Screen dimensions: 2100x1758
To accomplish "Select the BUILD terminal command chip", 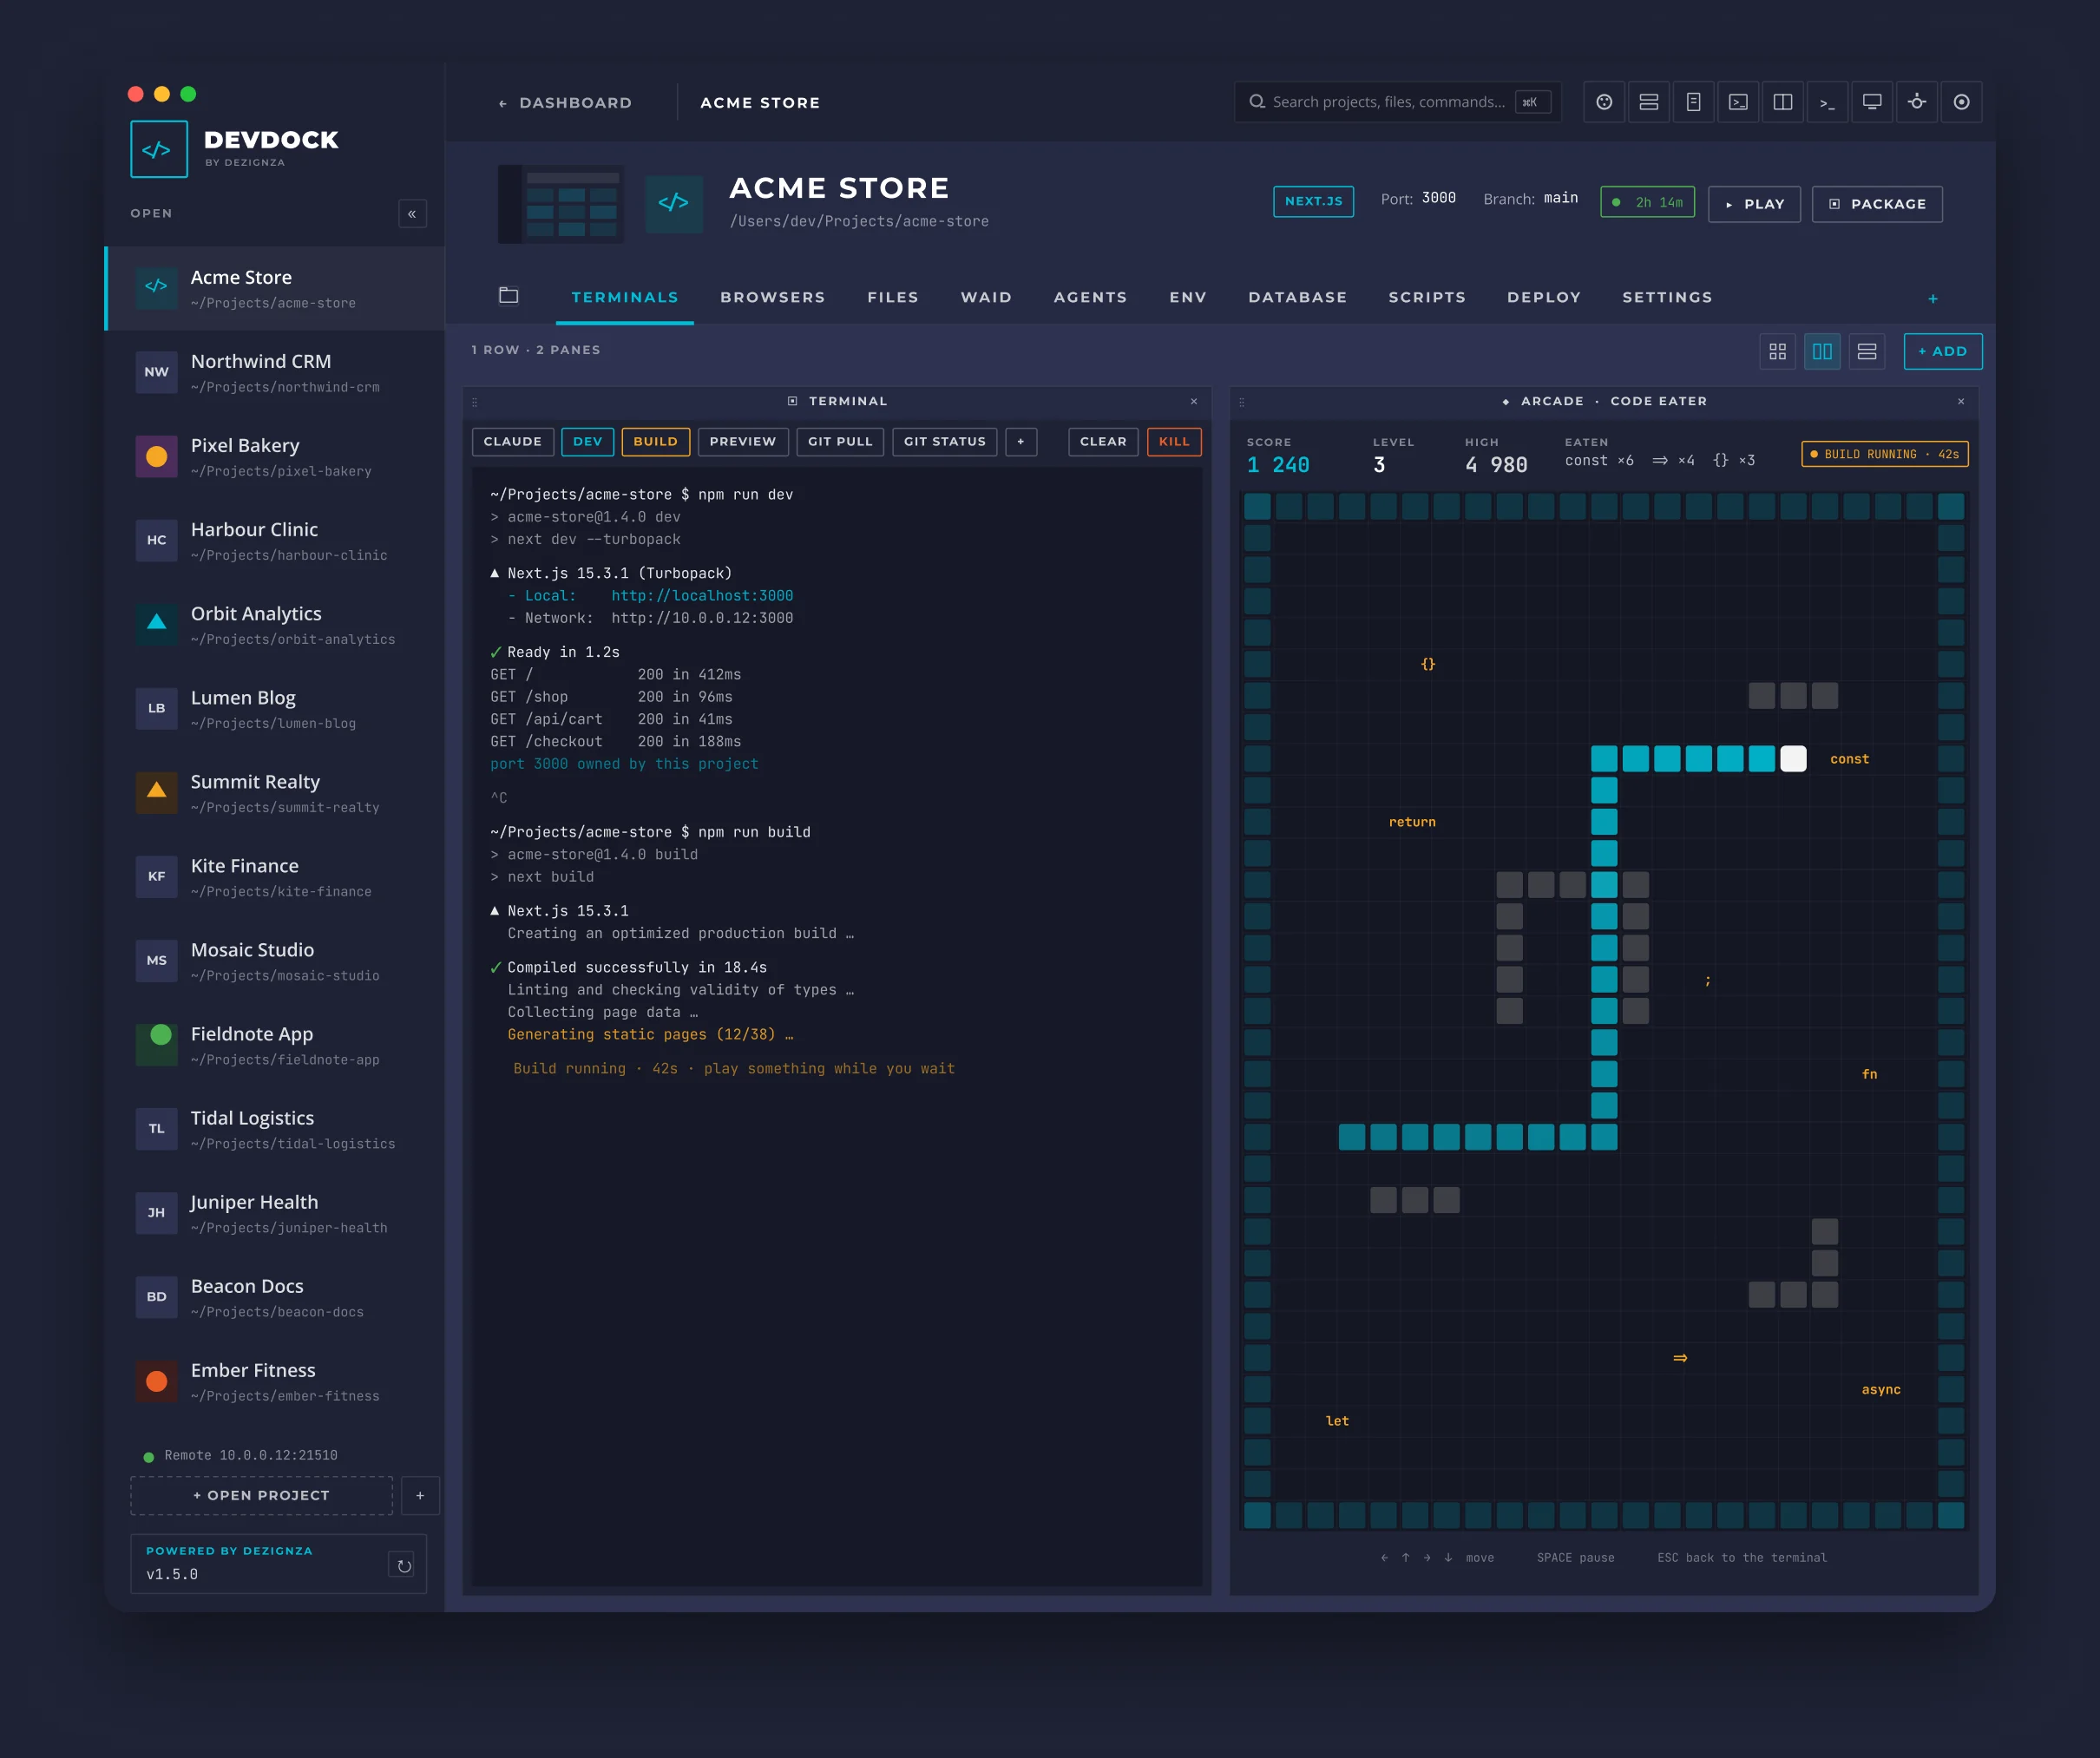I will click(656, 442).
